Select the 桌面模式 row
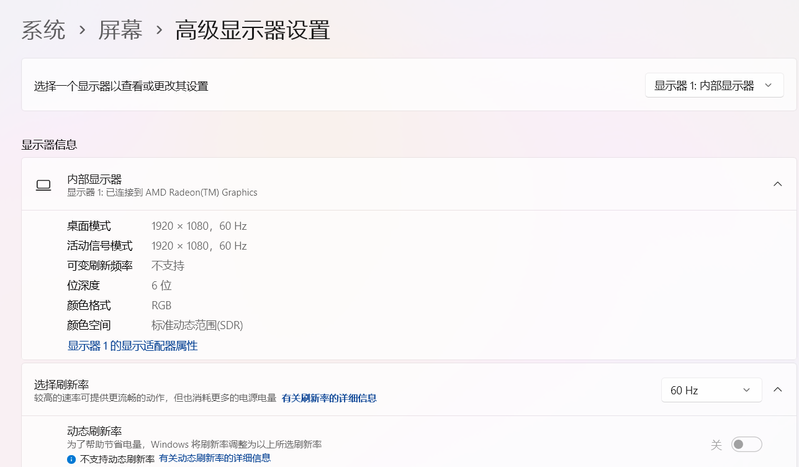Viewport: 799px width, 467px height. pos(89,226)
